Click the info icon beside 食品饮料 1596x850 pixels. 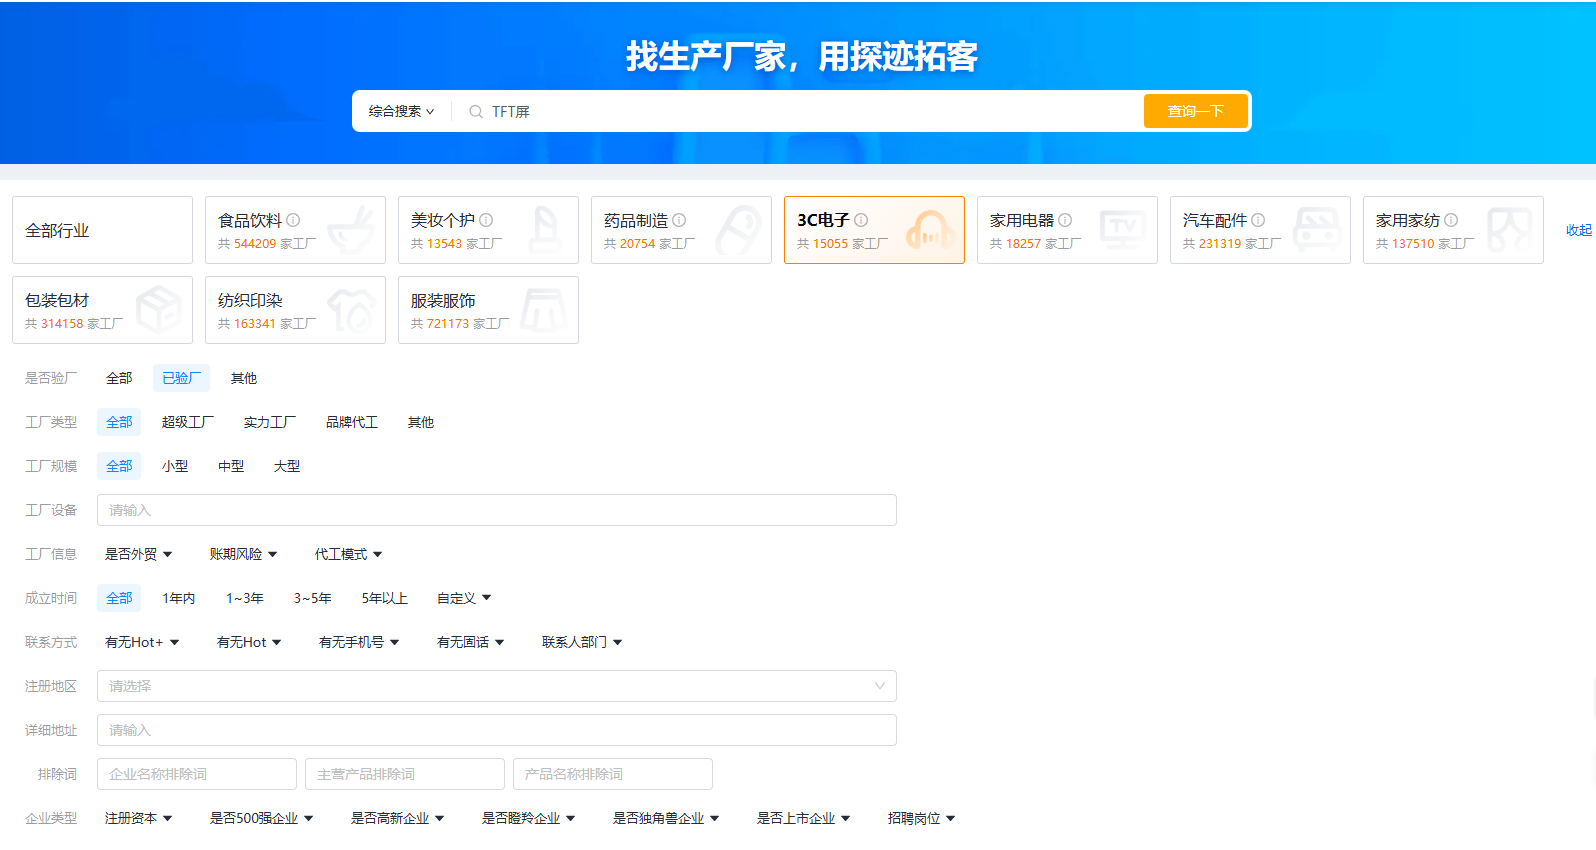click(293, 220)
